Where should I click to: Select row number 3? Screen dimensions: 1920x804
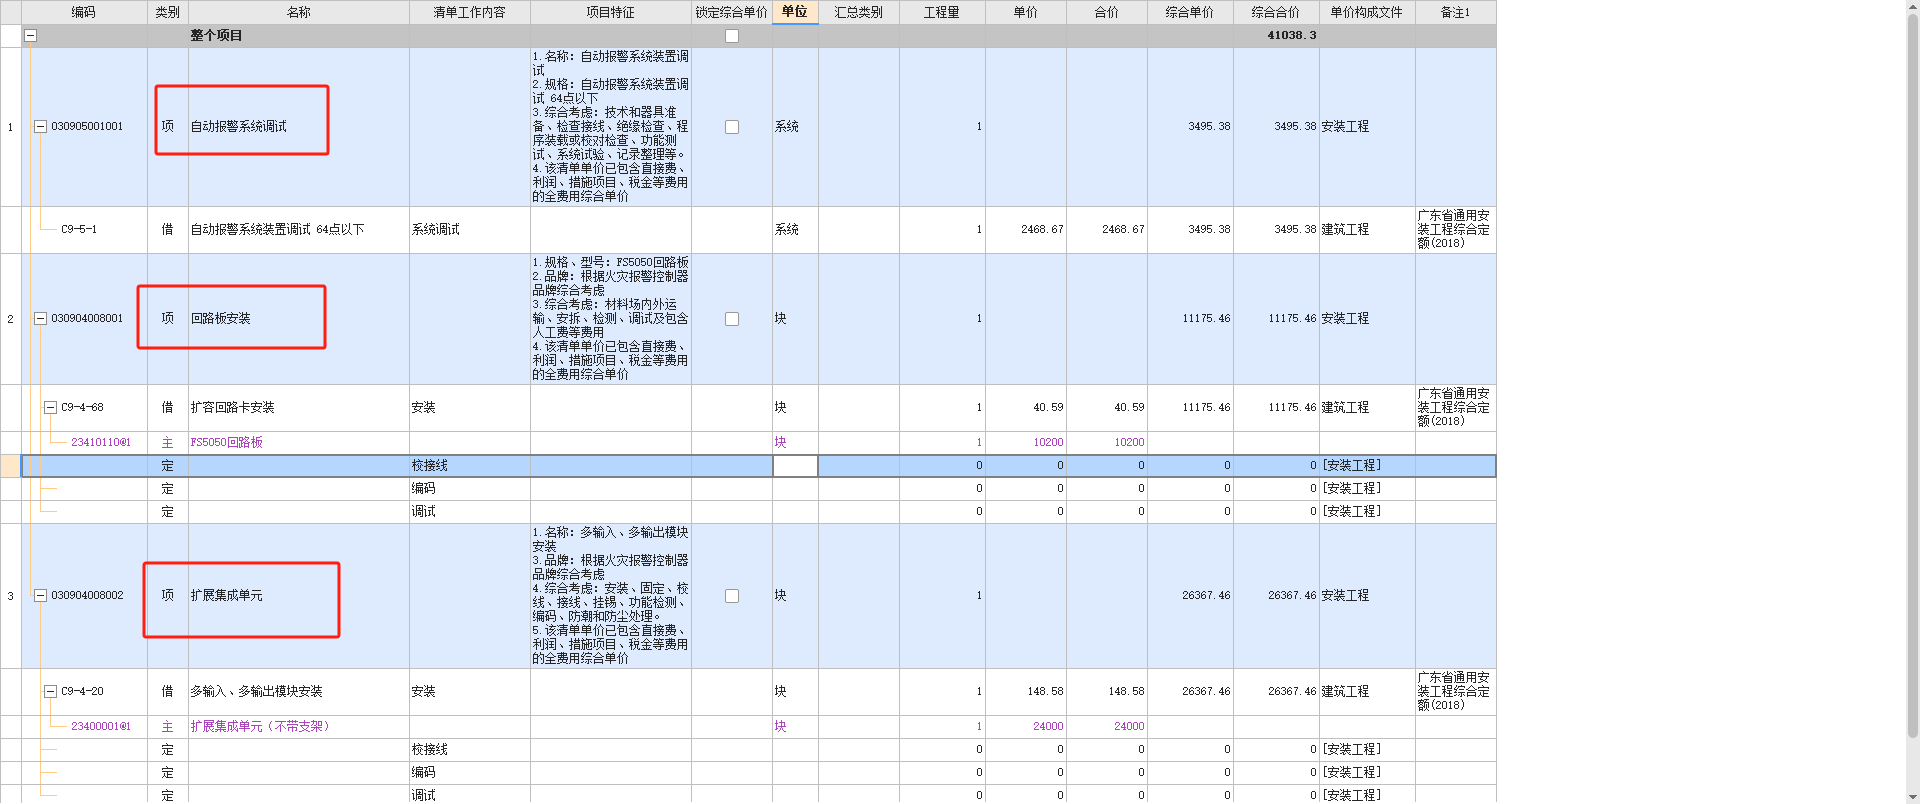(10, 596)
